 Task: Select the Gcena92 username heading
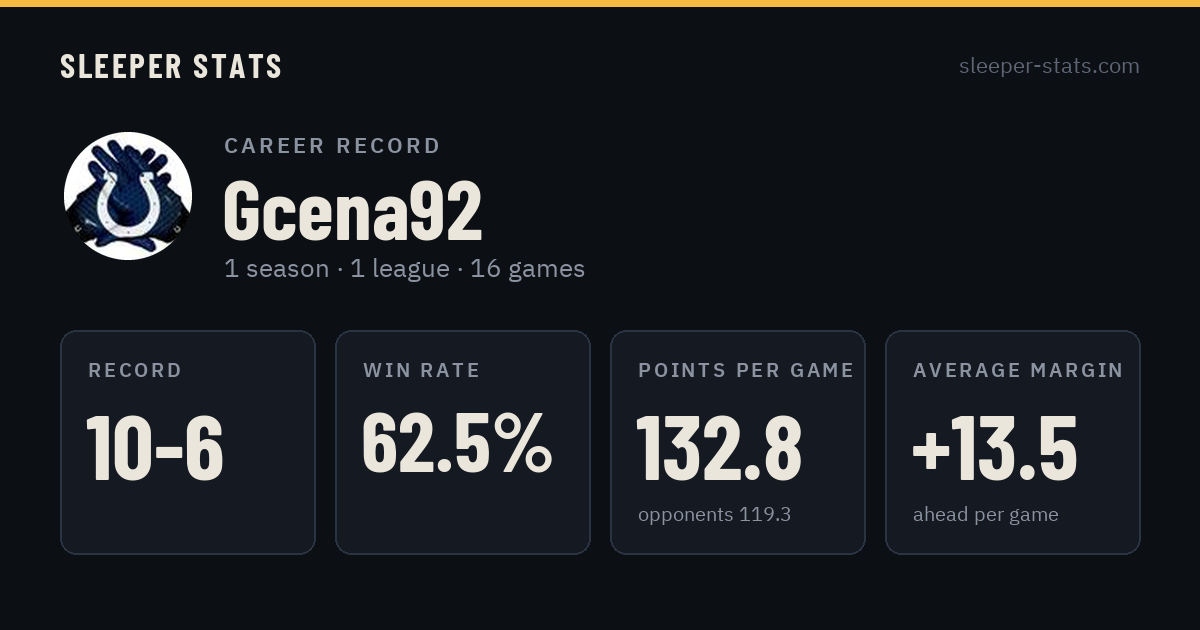353,211
